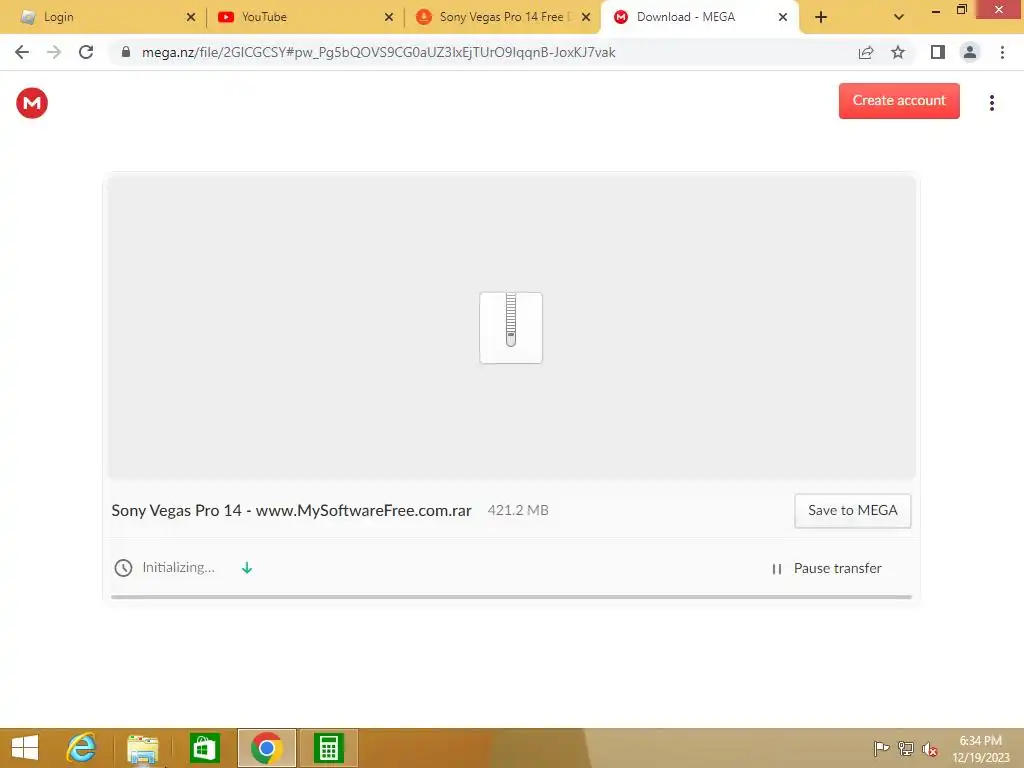
Task: Switch to the YouTube tab
Action: pos(304,17)
